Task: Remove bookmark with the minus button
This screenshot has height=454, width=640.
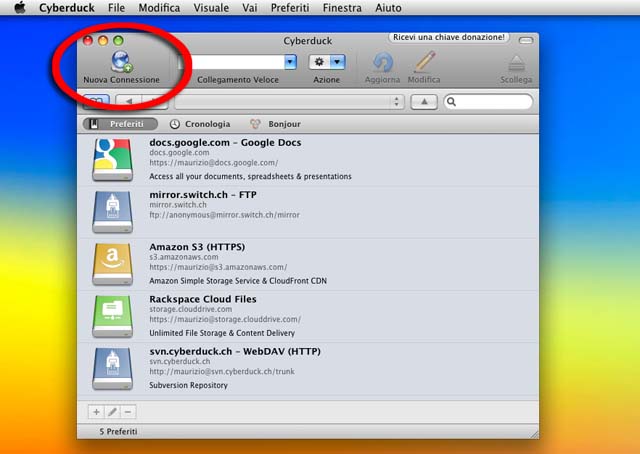Action: tap(128, 412)
